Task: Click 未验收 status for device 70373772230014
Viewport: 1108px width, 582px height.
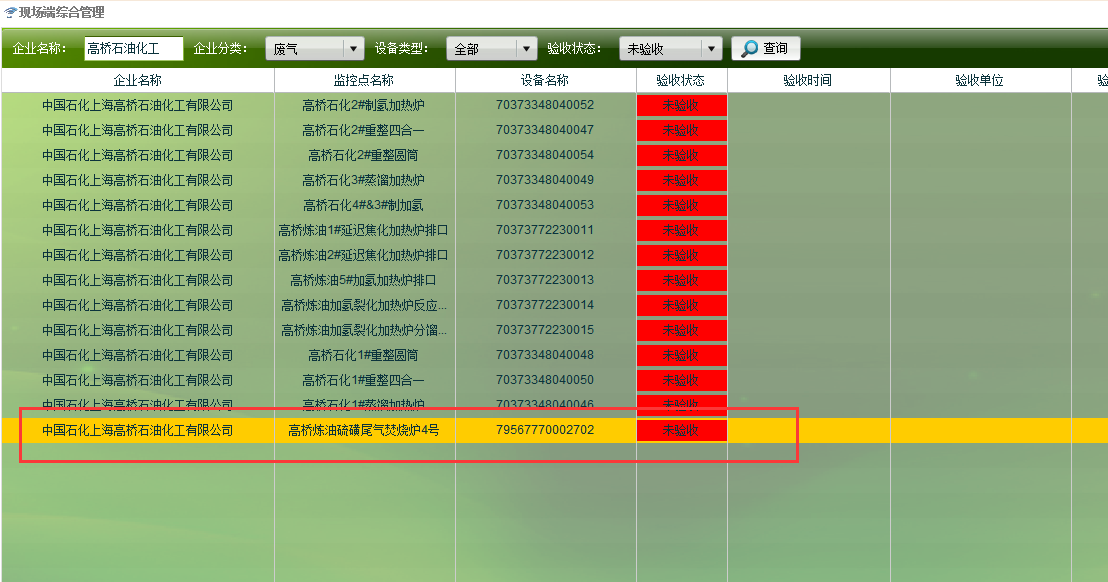Action: (681, 305)
